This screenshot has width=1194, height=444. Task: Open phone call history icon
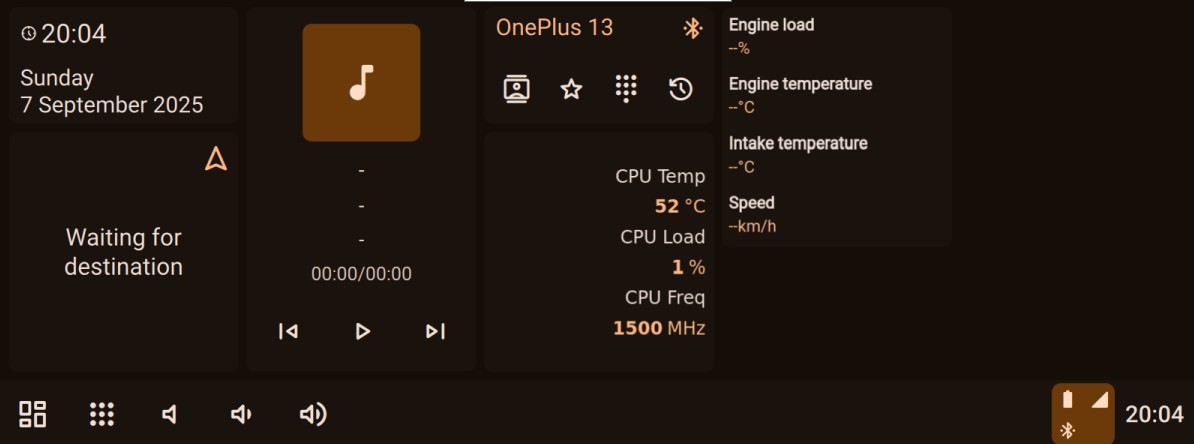pyautogui.click(x=681, y=89)
